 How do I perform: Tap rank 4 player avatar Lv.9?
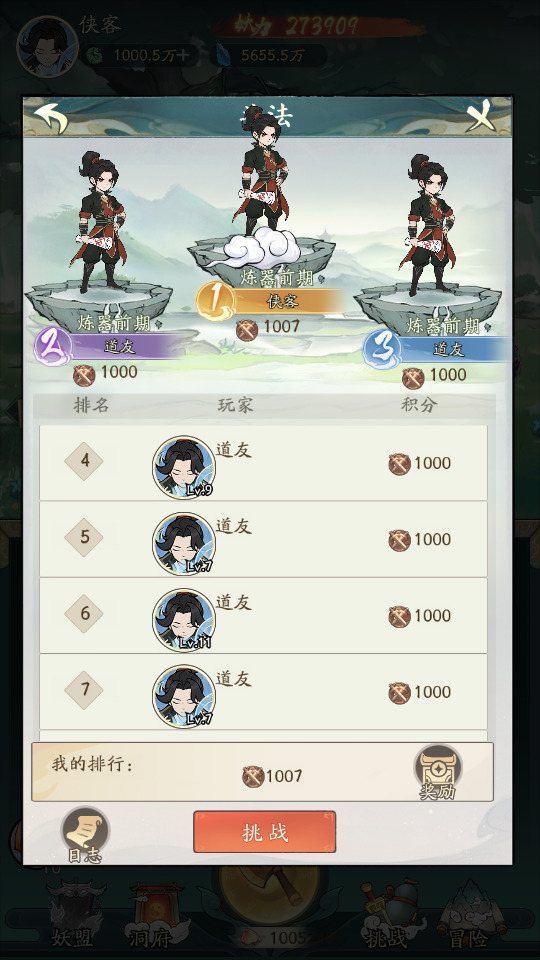[x=184, y=467]
